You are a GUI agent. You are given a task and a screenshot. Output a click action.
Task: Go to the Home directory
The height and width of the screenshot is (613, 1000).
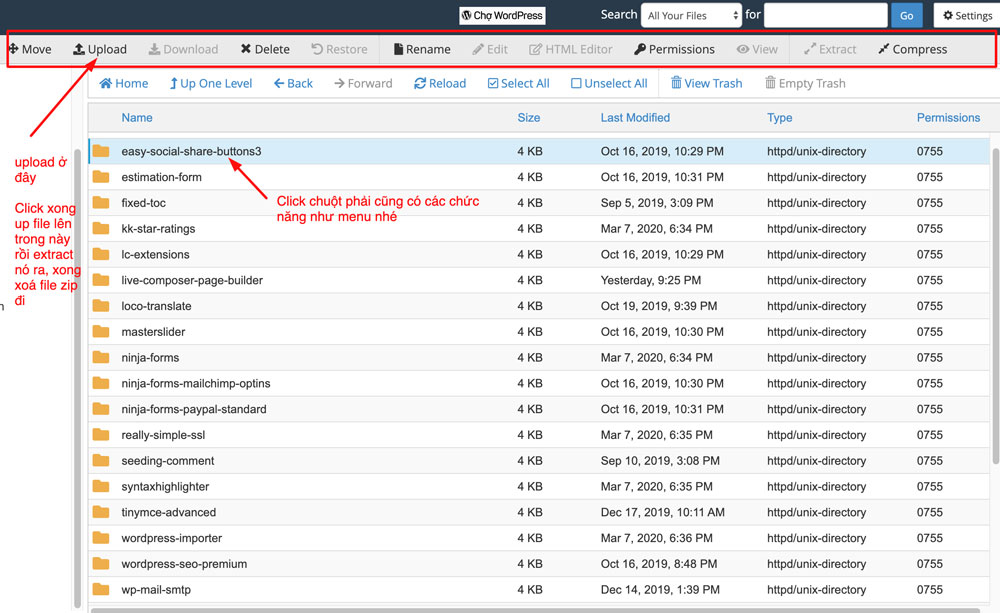[124, 84]
